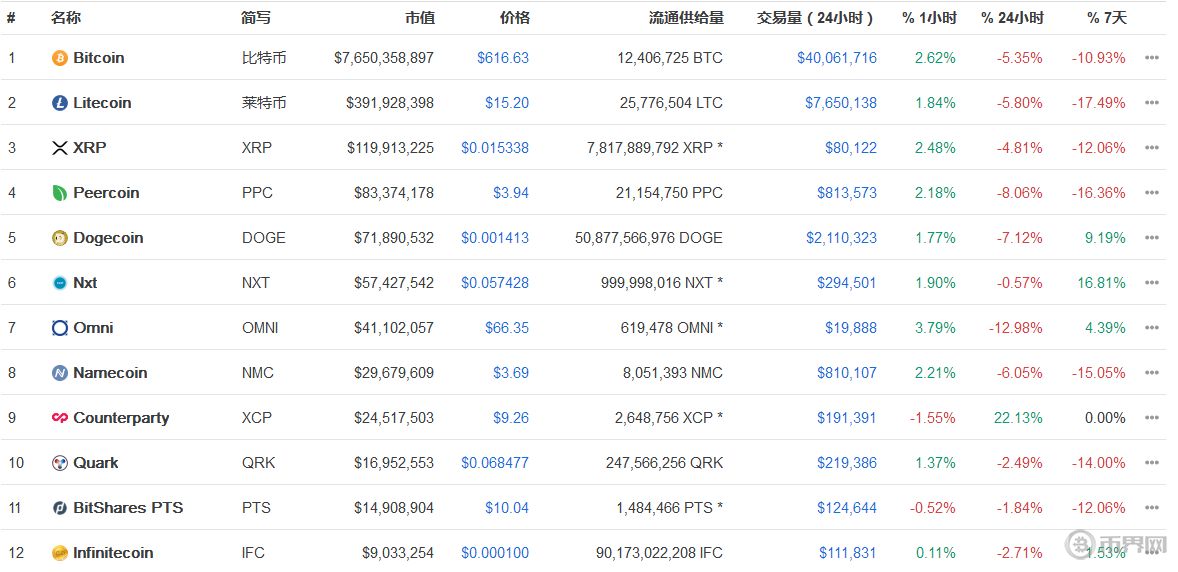The height and width of the screenshot is (572, 1178).
Task: Open the more options menu for Bitcoin
Action: (x=1151, y=58)
